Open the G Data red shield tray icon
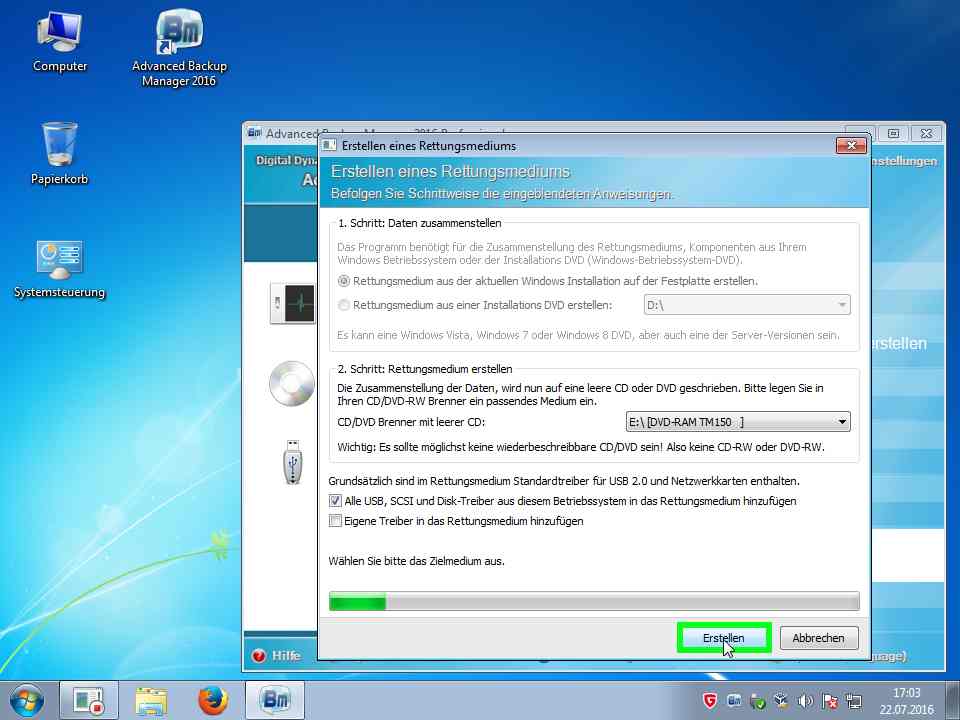This screenshot has width=960, height=720. click(710, 700)
